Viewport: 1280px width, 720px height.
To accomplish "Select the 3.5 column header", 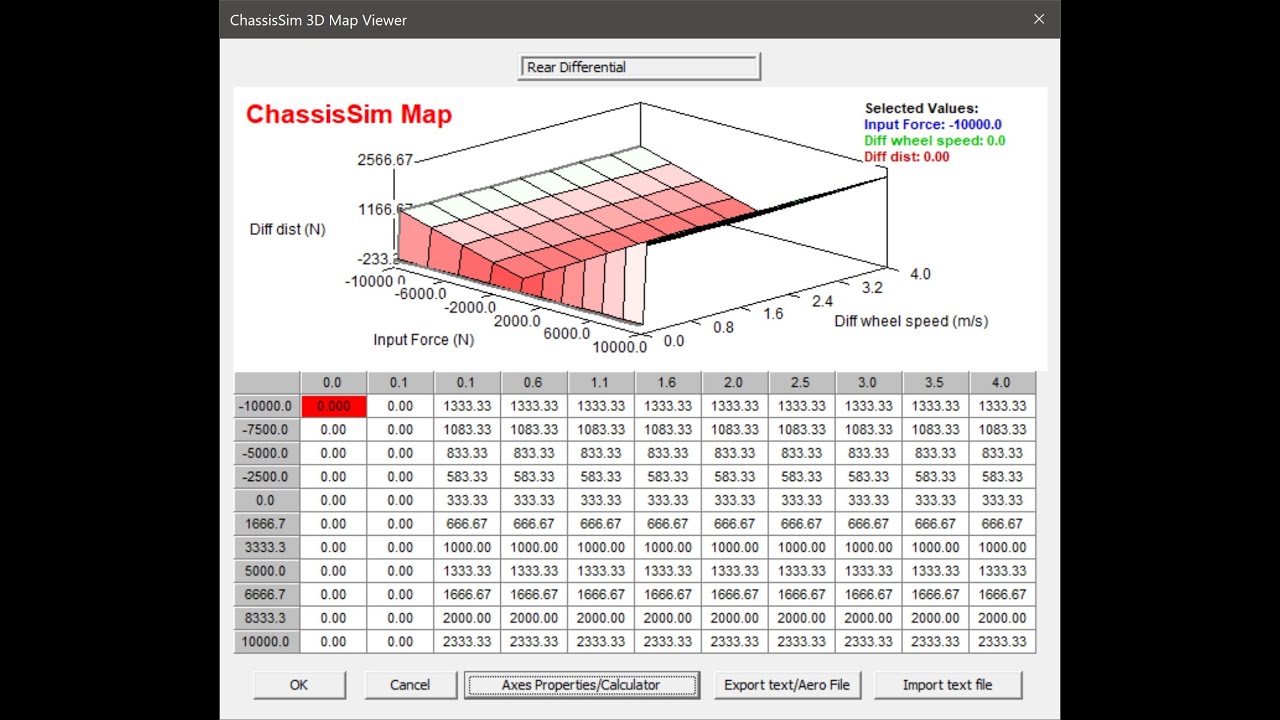I will [x=936, y=383].
